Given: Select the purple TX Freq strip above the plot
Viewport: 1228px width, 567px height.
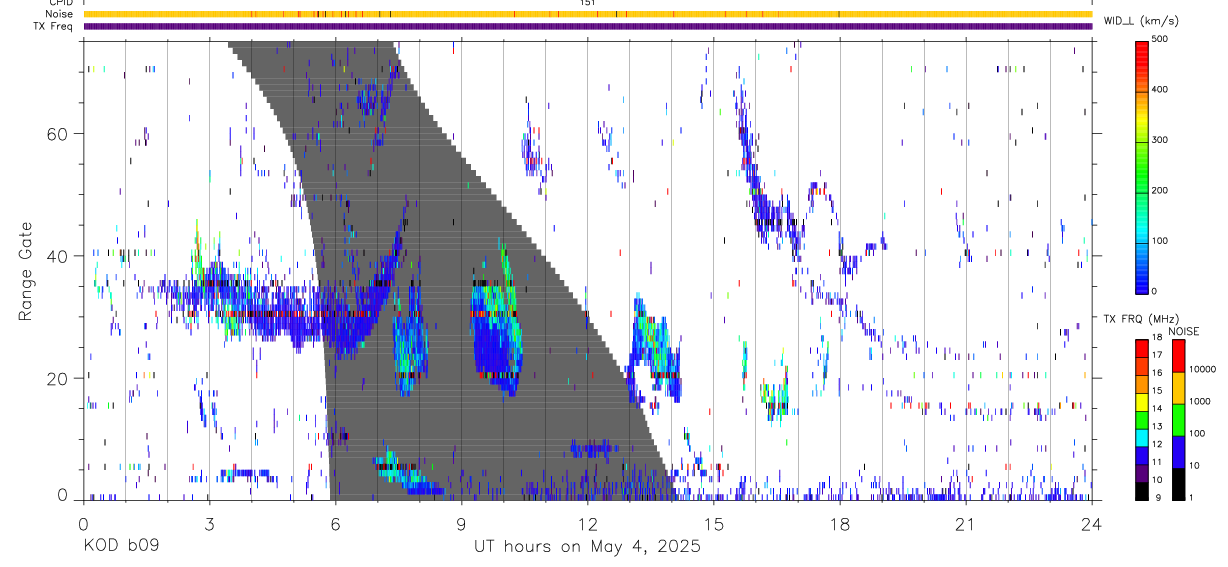Looking at the screenshot, I should (x=587, y=26).
